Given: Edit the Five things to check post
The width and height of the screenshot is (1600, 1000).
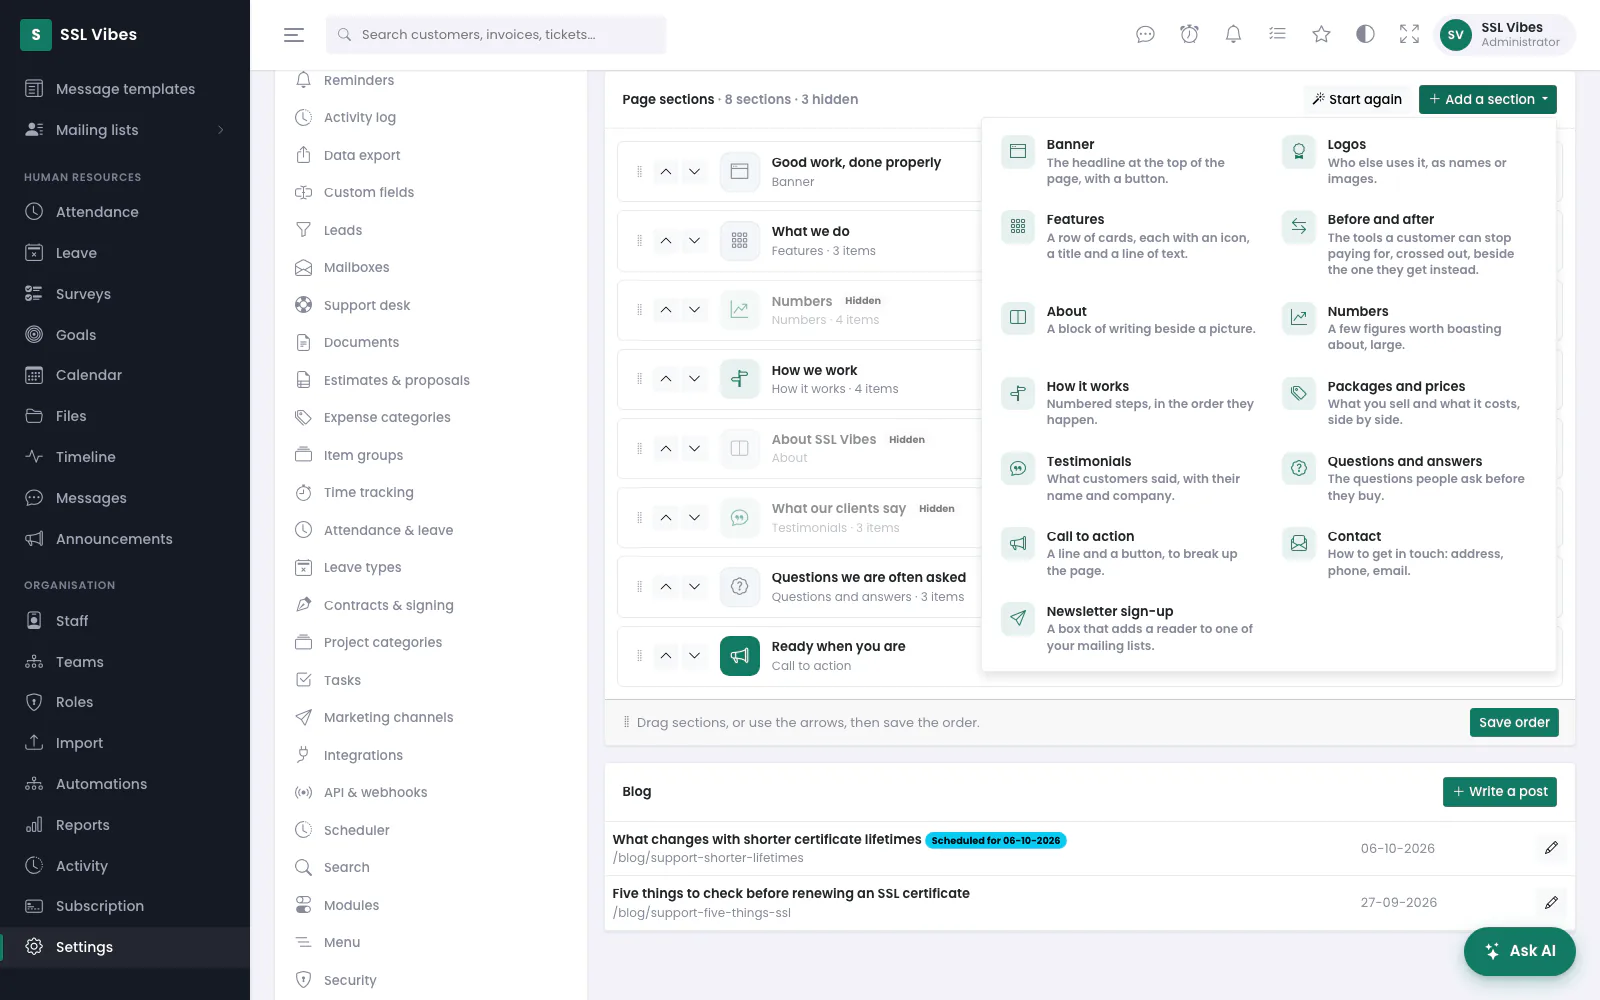Looking at the screenshot, I should pos(1551,903).
